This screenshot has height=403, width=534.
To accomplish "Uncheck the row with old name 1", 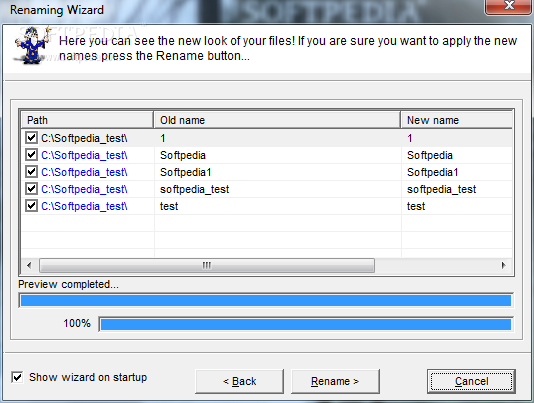I will [x=31, y=138].
